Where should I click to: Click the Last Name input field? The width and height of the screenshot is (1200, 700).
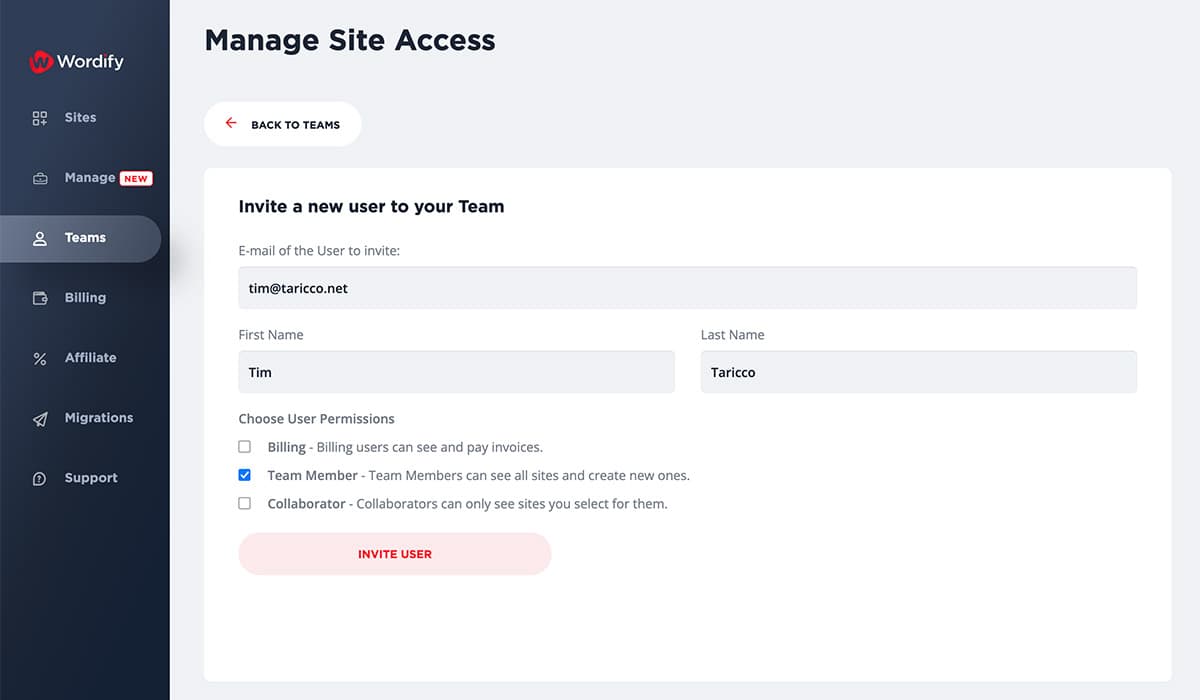(x=919, y=372)
